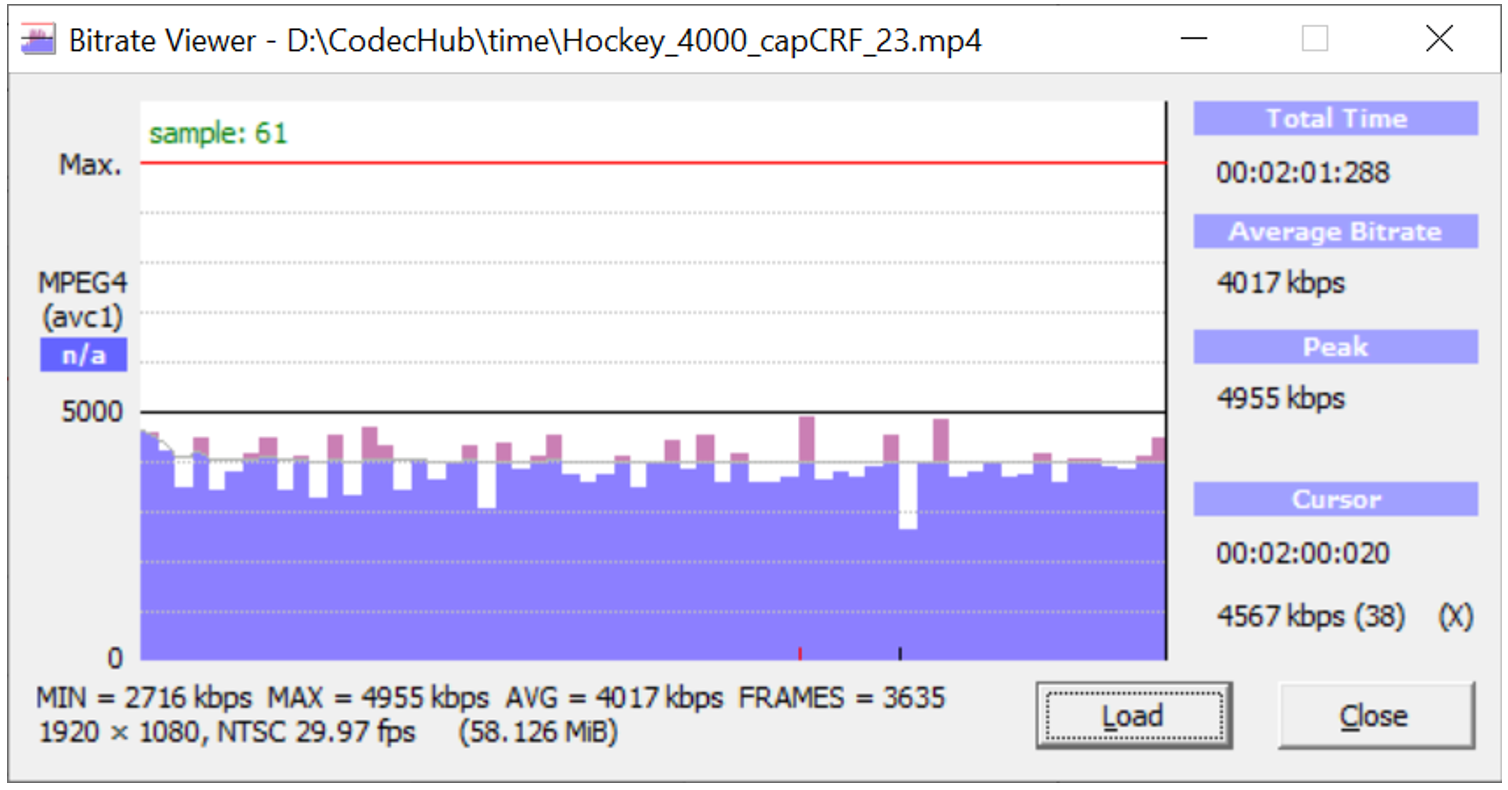The image size is (1508, 790).
Task: Minimize the Bitrate Viewer window
Action: [x=1193, y=39]
